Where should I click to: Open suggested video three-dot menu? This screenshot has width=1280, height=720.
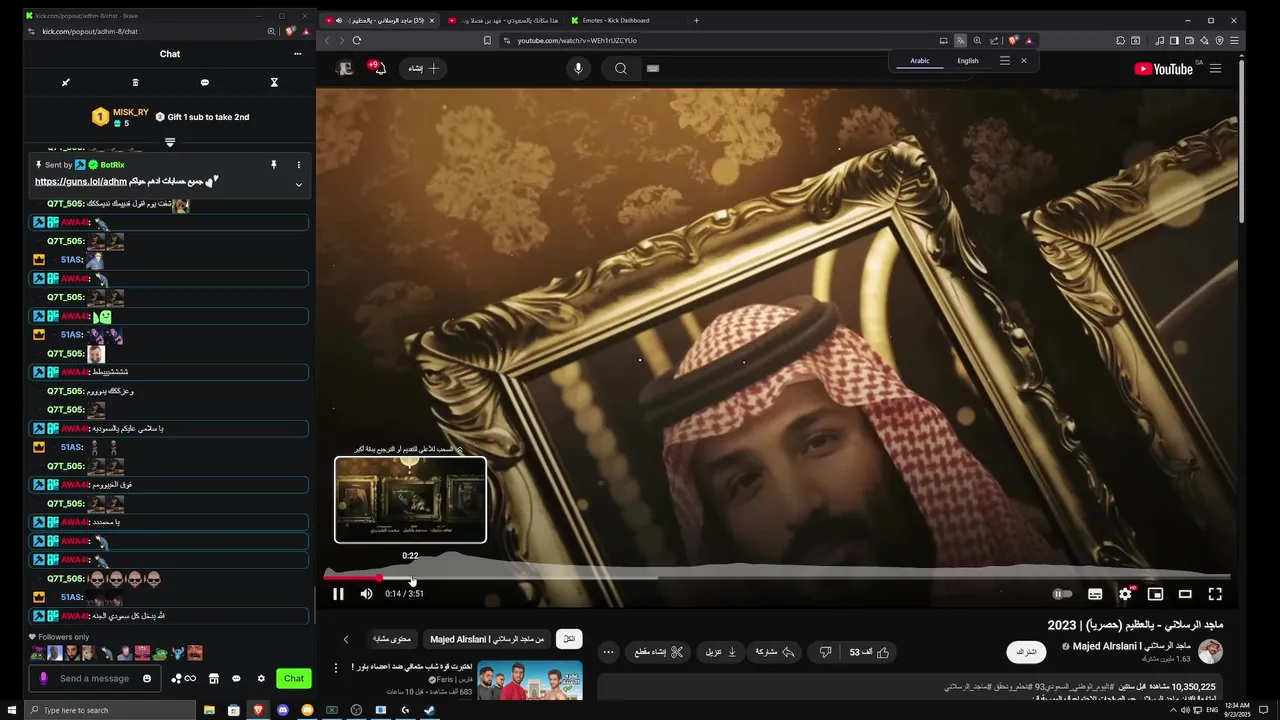[x=336, y=667]
